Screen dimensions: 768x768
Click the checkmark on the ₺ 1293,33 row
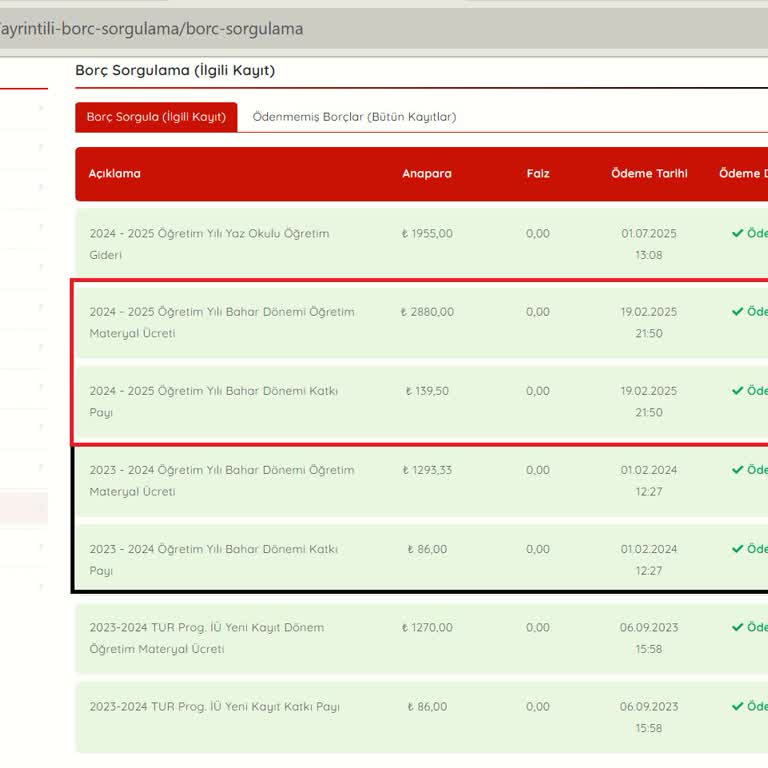(x=738, y=470)
